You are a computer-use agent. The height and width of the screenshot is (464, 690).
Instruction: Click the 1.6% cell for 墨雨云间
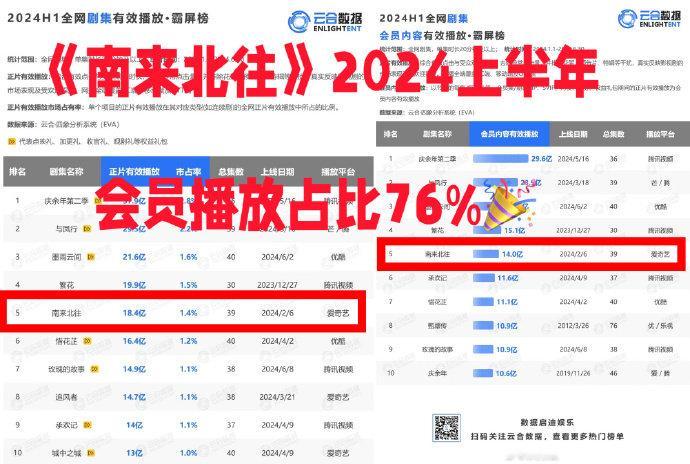188,257
